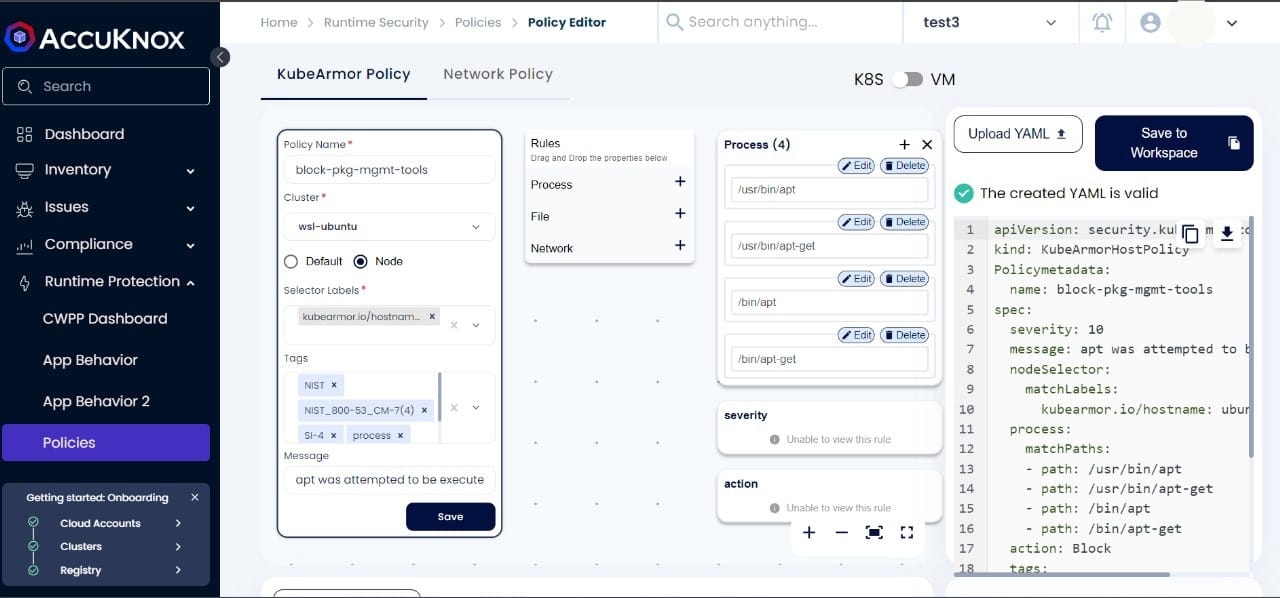1280x598 pixels.
Task: Fit the canvas view to screen
Action: coord(874,533)
